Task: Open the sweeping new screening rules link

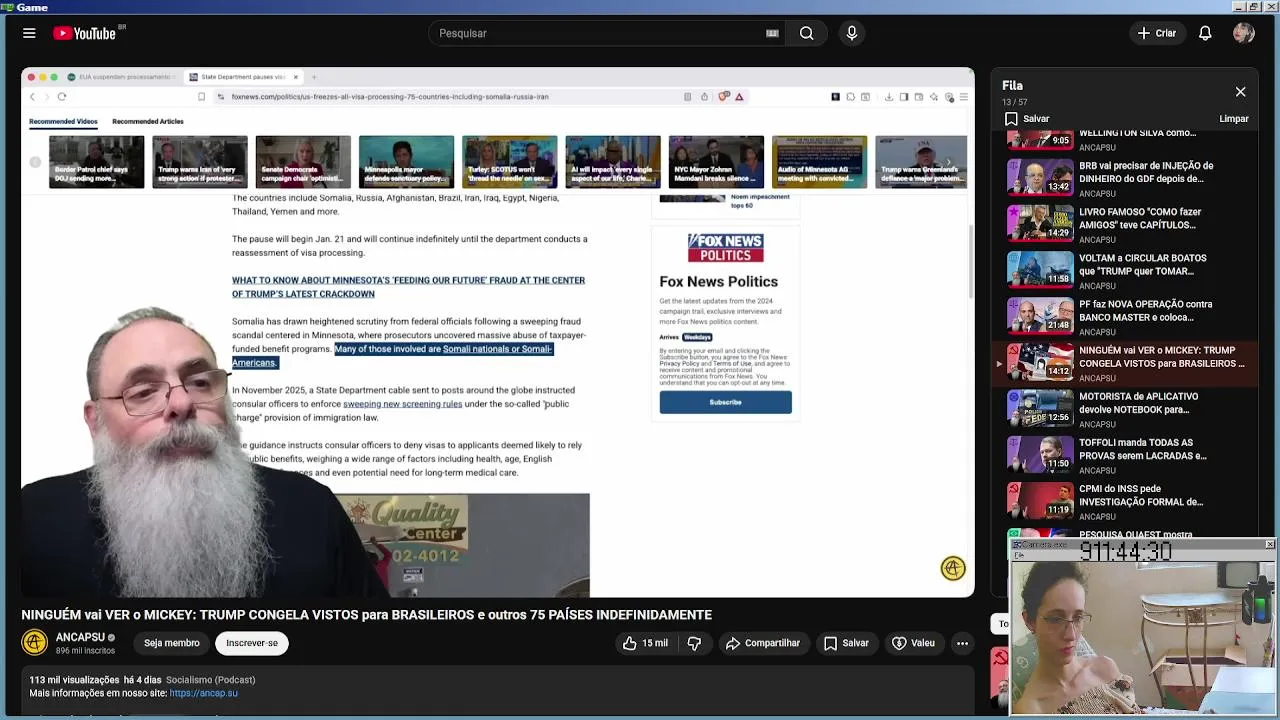Action: coord(402,404)
